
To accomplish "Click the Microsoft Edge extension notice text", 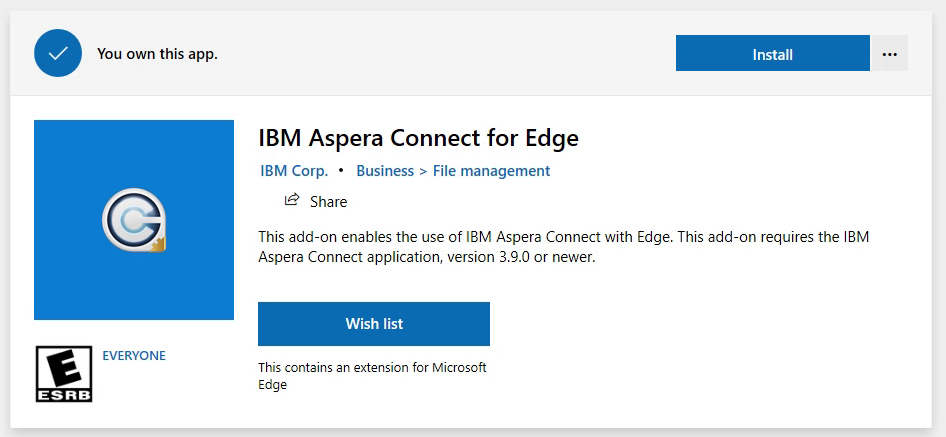I will pyautogui.click(x=372, y=376).
